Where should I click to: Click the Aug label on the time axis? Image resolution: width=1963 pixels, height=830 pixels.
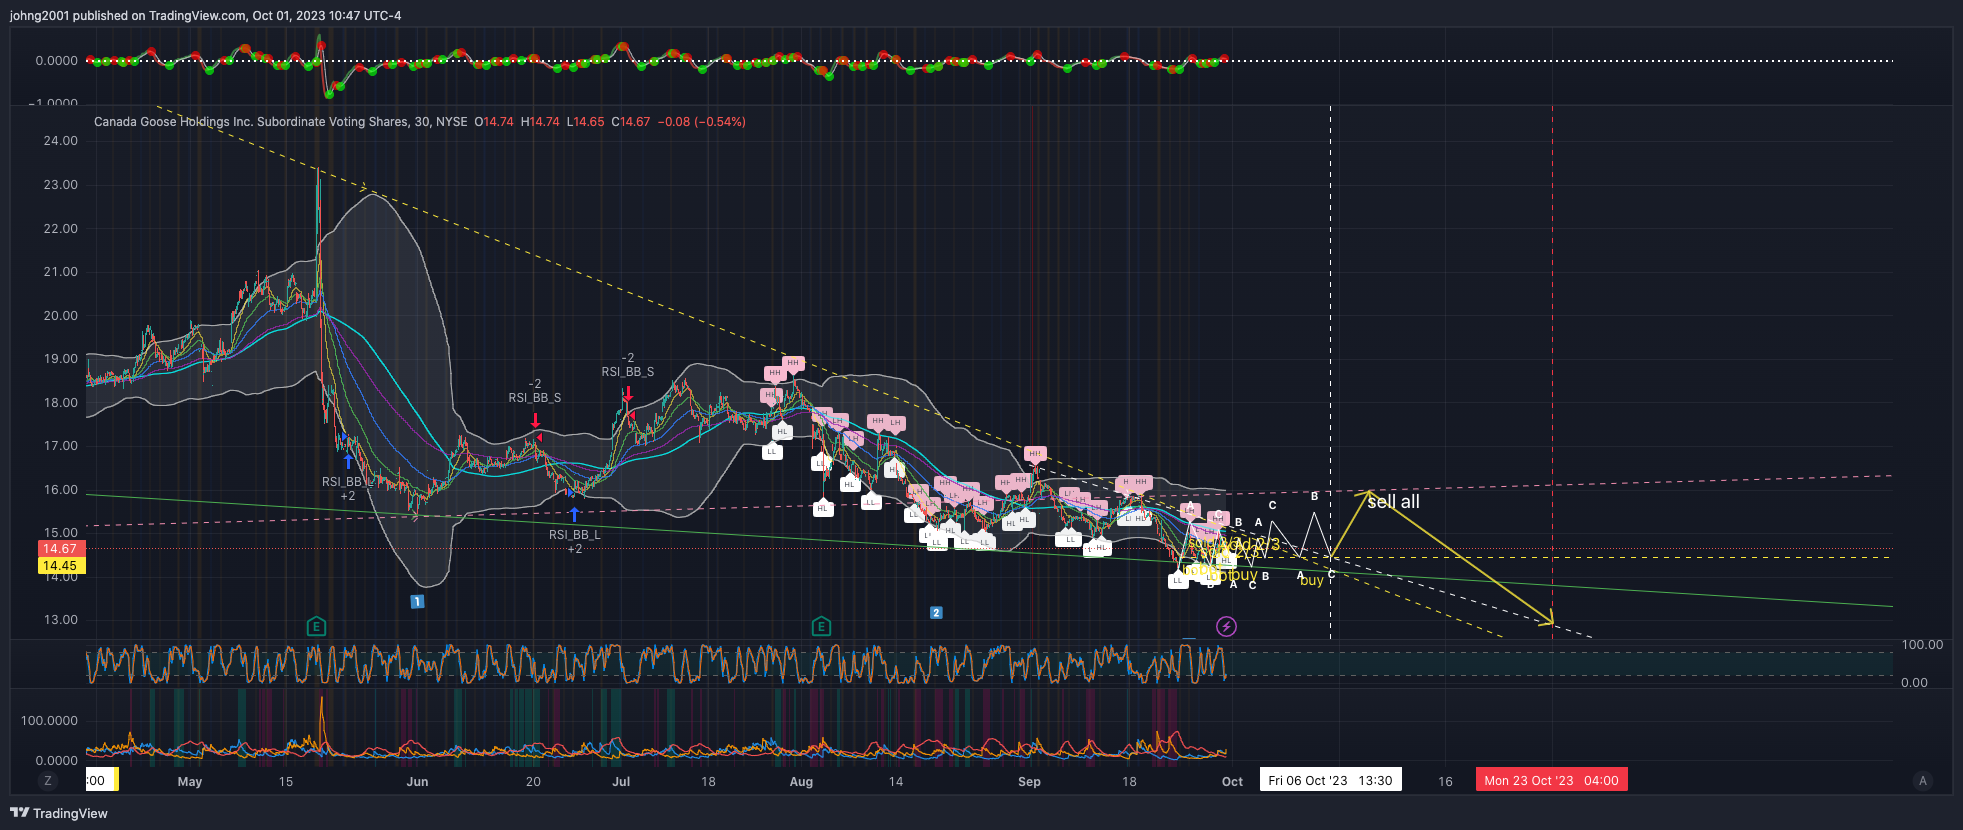[x=801, y=782]
